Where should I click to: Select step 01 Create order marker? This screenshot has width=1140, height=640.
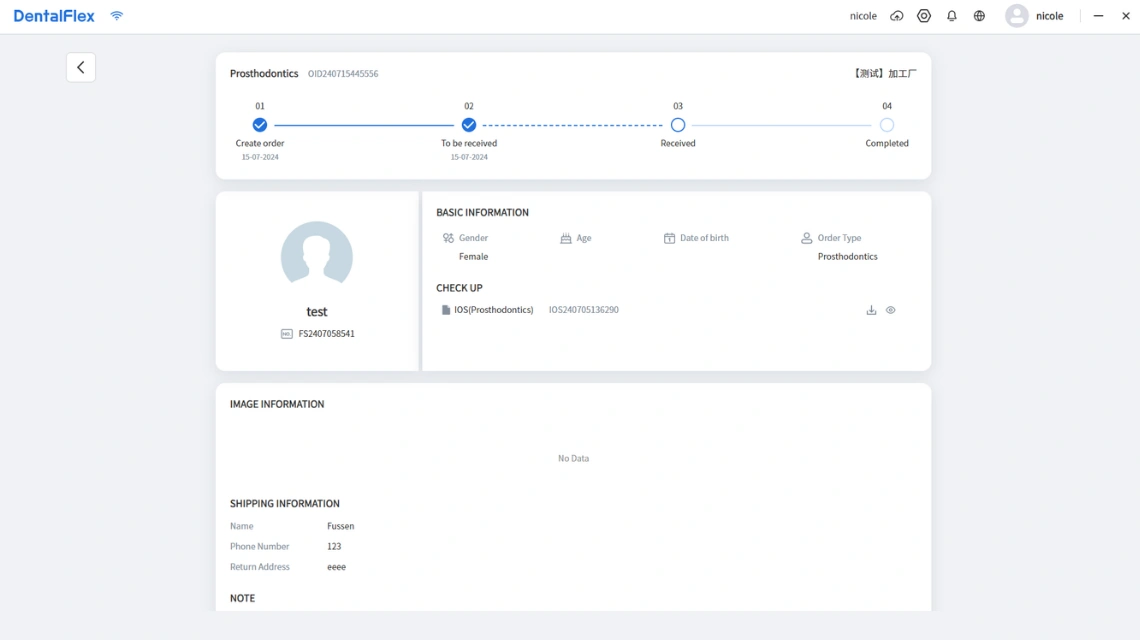[x=260, y=125]
